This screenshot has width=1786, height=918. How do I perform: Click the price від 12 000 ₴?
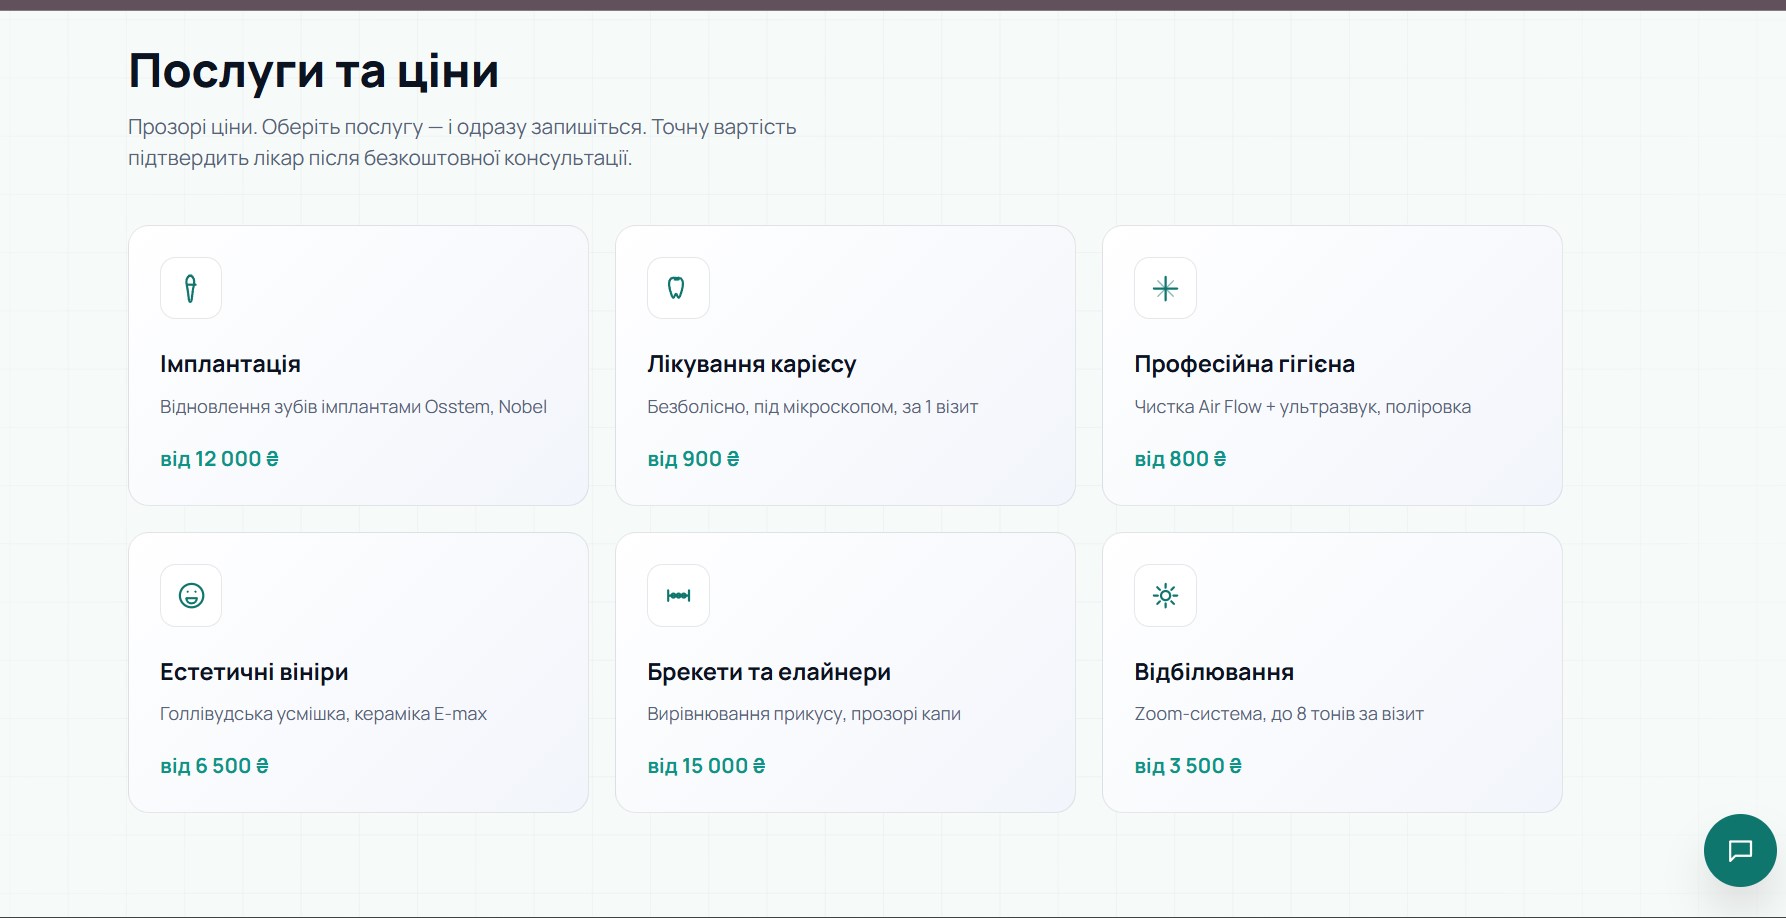219,459
